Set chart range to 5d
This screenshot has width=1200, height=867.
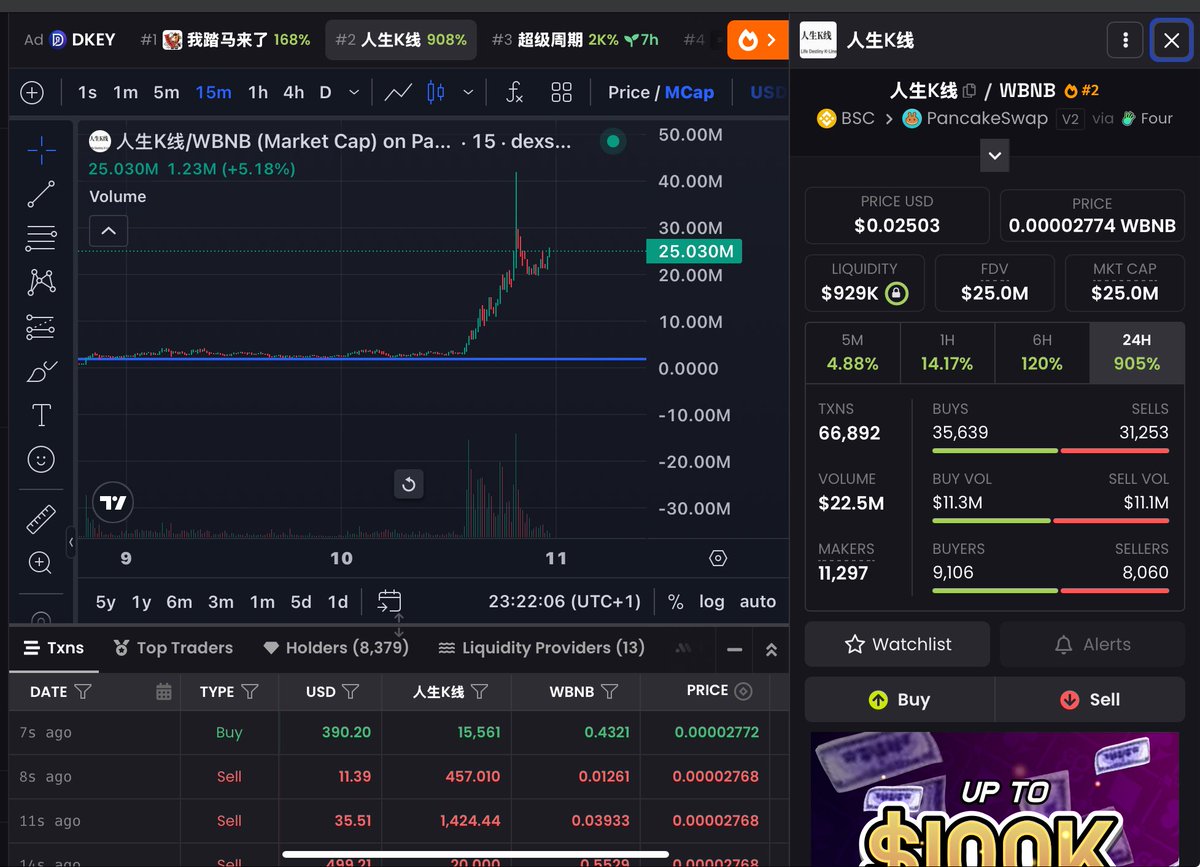(x=301, y=601)
